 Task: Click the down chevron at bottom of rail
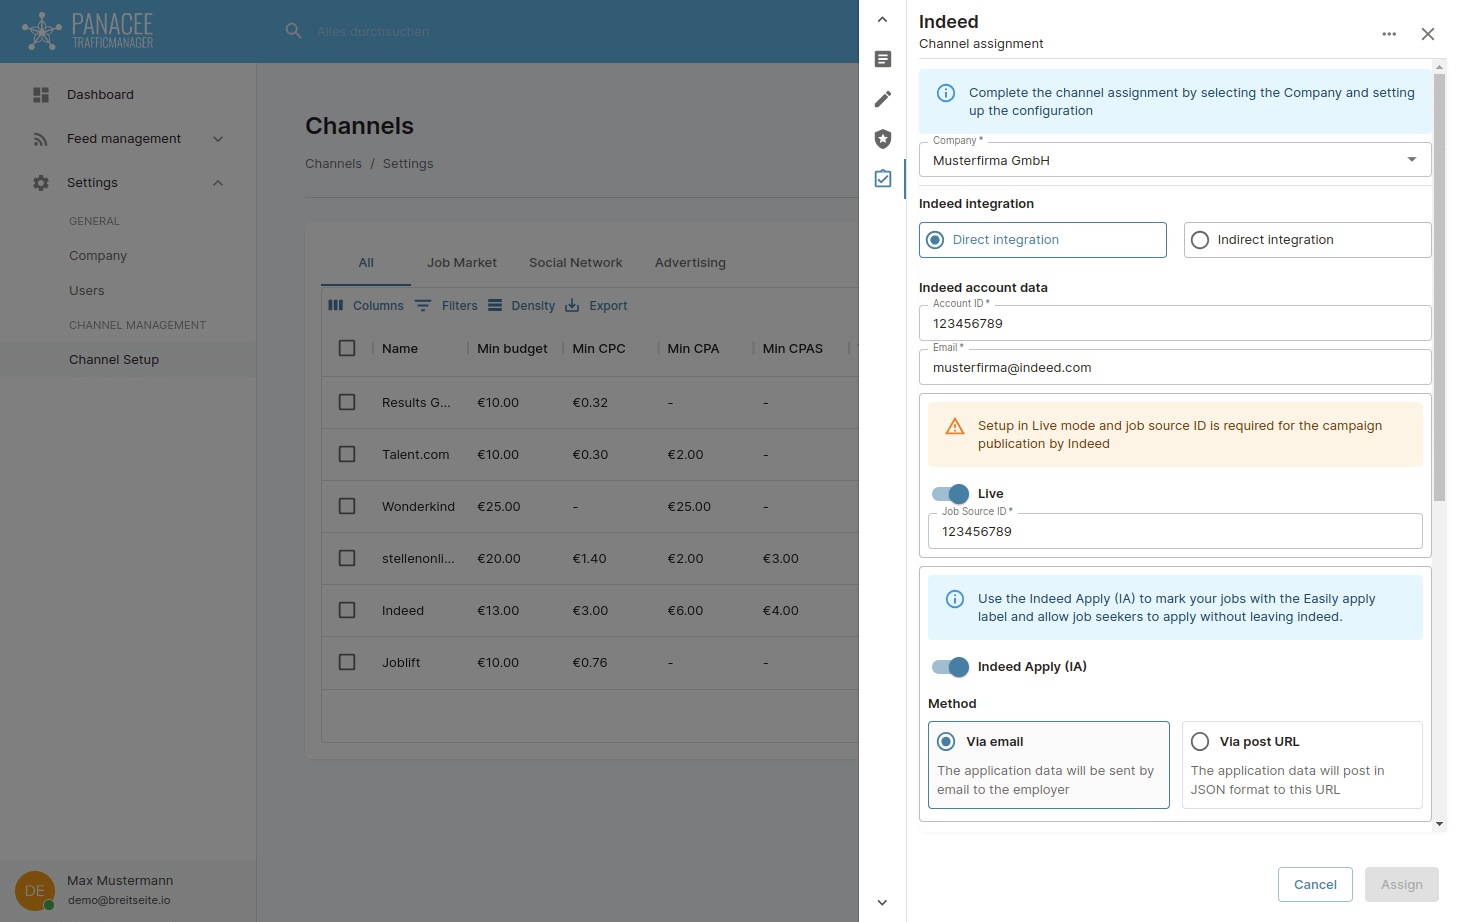pyautogui.click(x=882, y=902)
